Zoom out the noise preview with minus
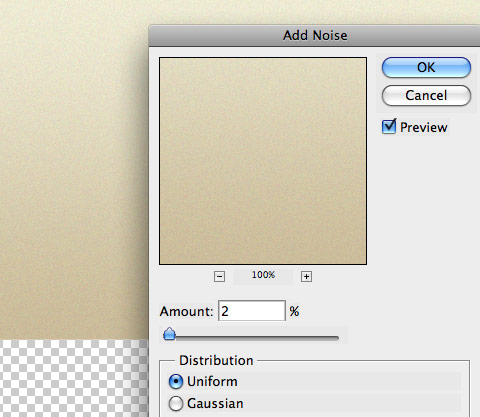Screen dimensions: 480x417 pyautogui.click(x=219, y=276)
